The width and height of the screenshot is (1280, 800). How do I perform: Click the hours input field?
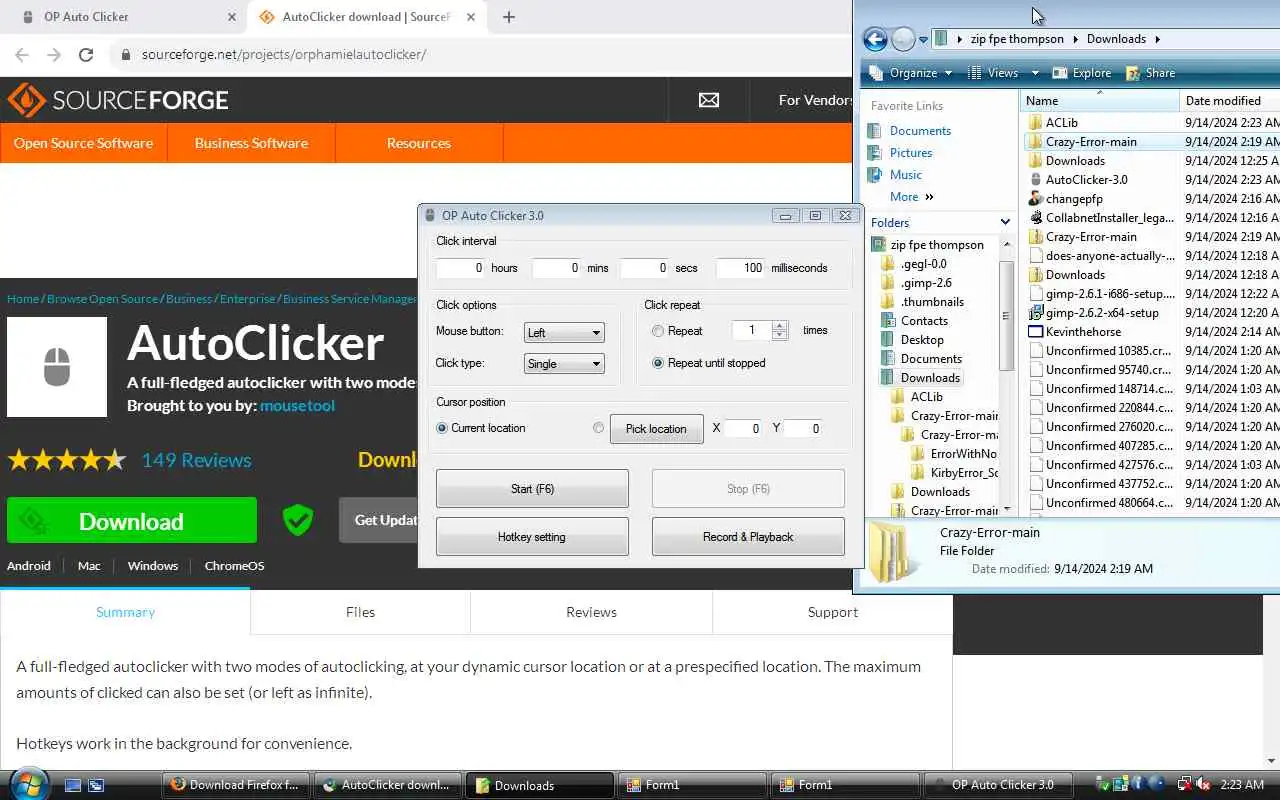pos(461,268)
